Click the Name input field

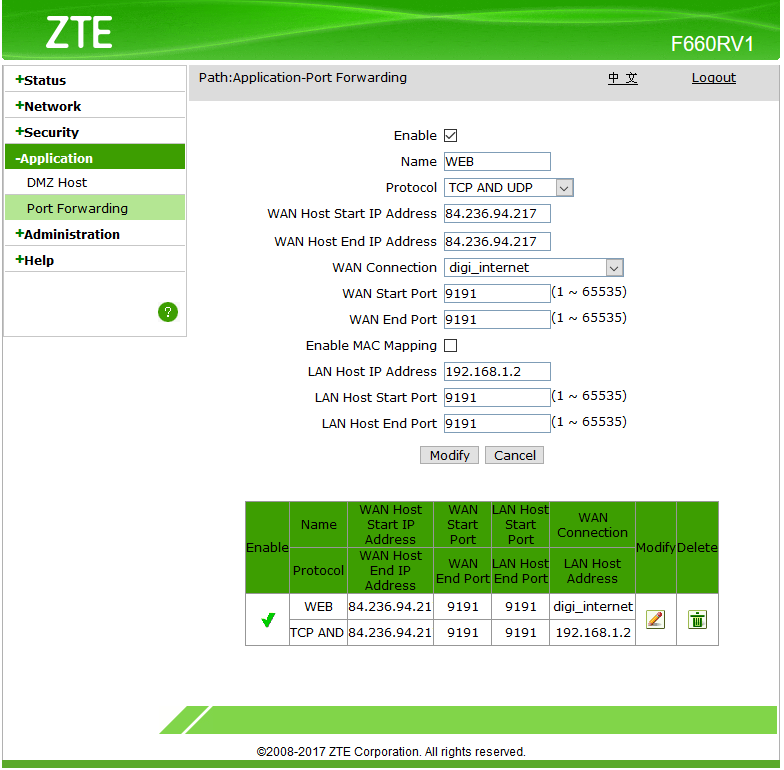click(498, 162)
